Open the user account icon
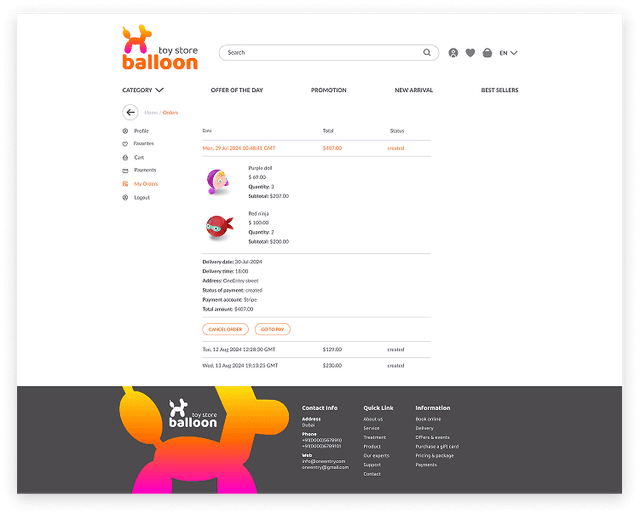 pos(454,53)
